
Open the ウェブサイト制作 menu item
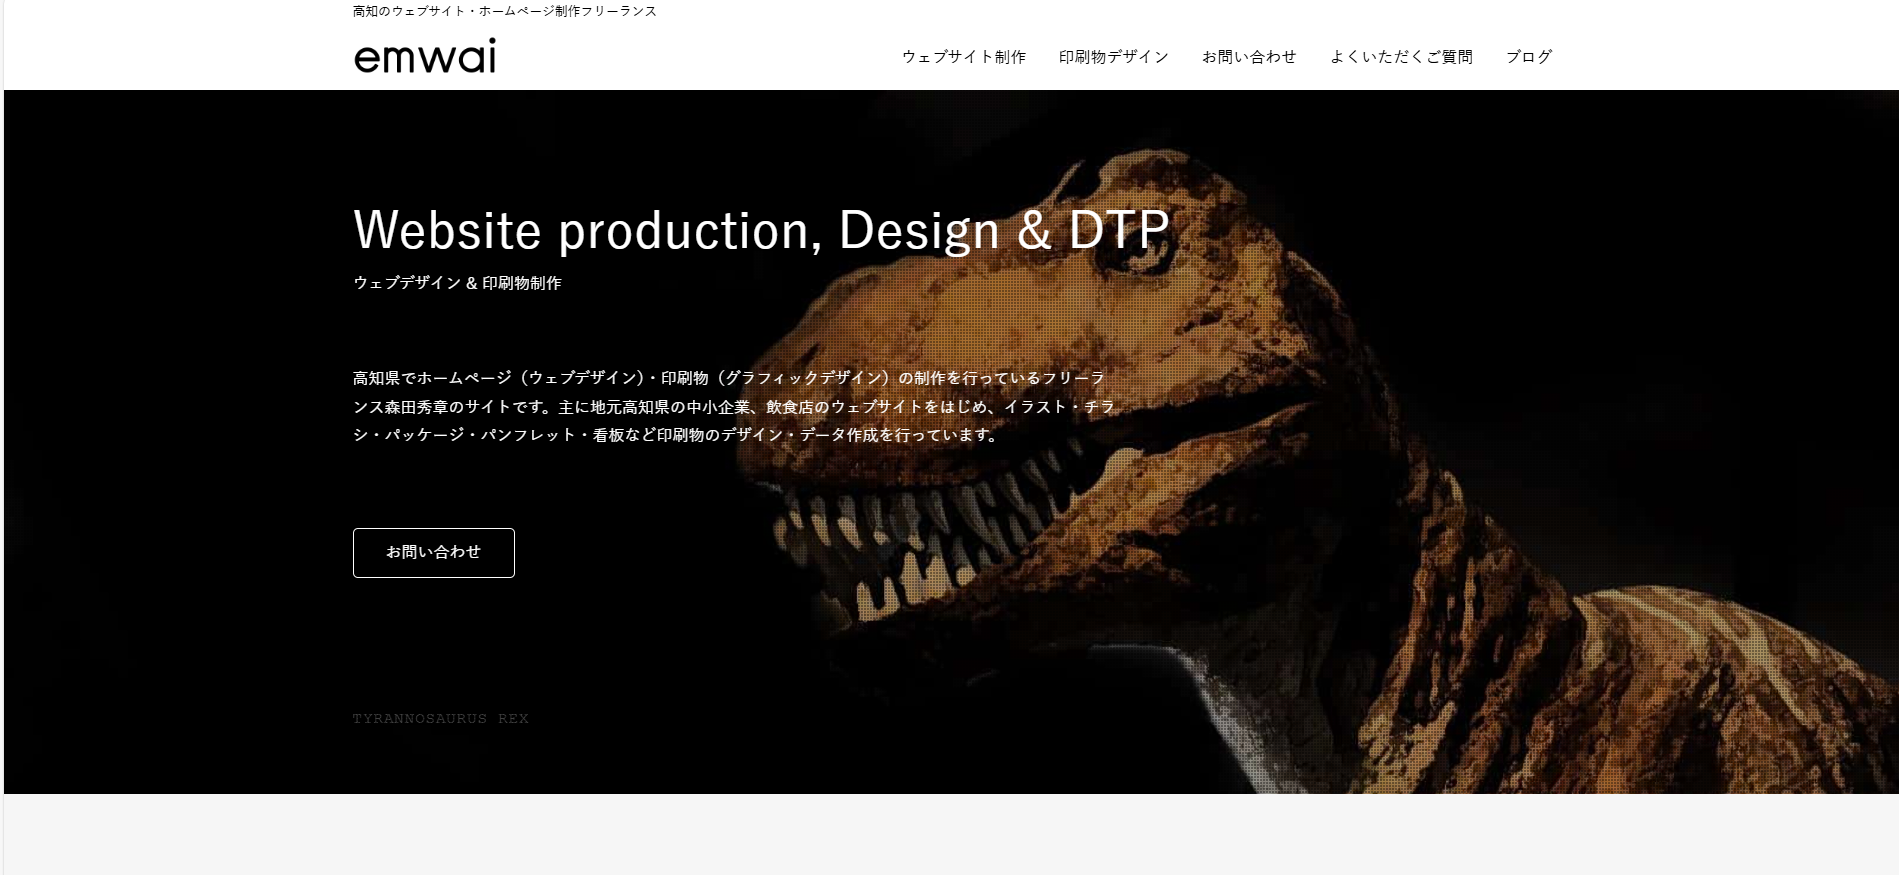coord(964,57)
